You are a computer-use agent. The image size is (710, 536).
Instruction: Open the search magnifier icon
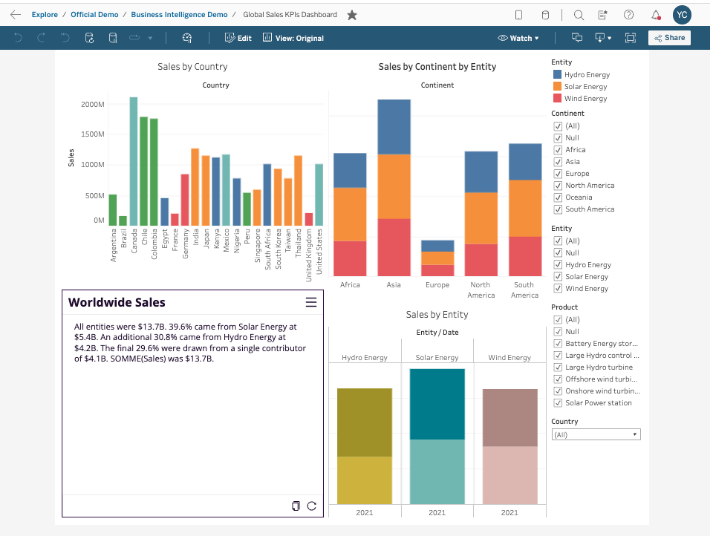(x=578, y=15)
